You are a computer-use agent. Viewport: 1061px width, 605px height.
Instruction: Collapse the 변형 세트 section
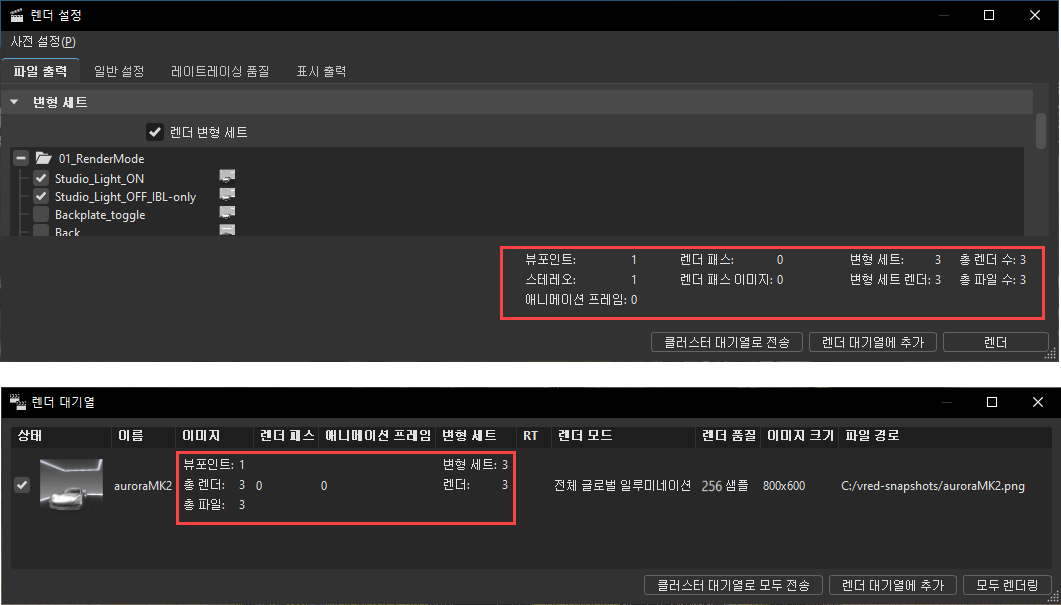tap(13, 101)
